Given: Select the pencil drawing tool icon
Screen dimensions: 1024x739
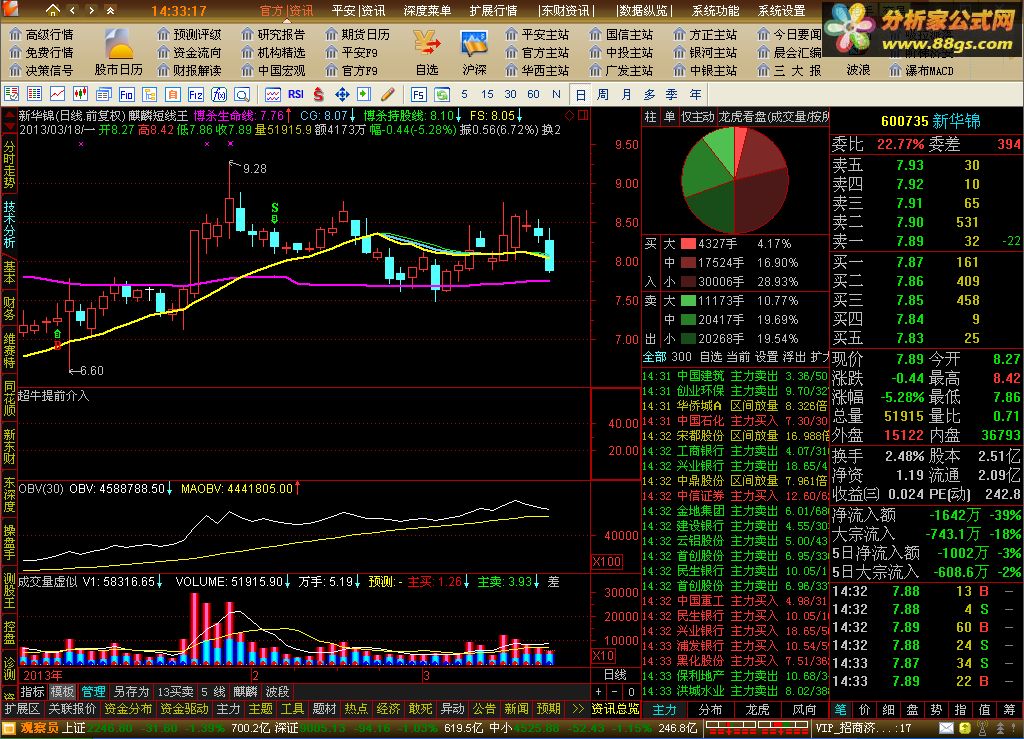Looking at the screenshot, I should click(x=388, y=94).
